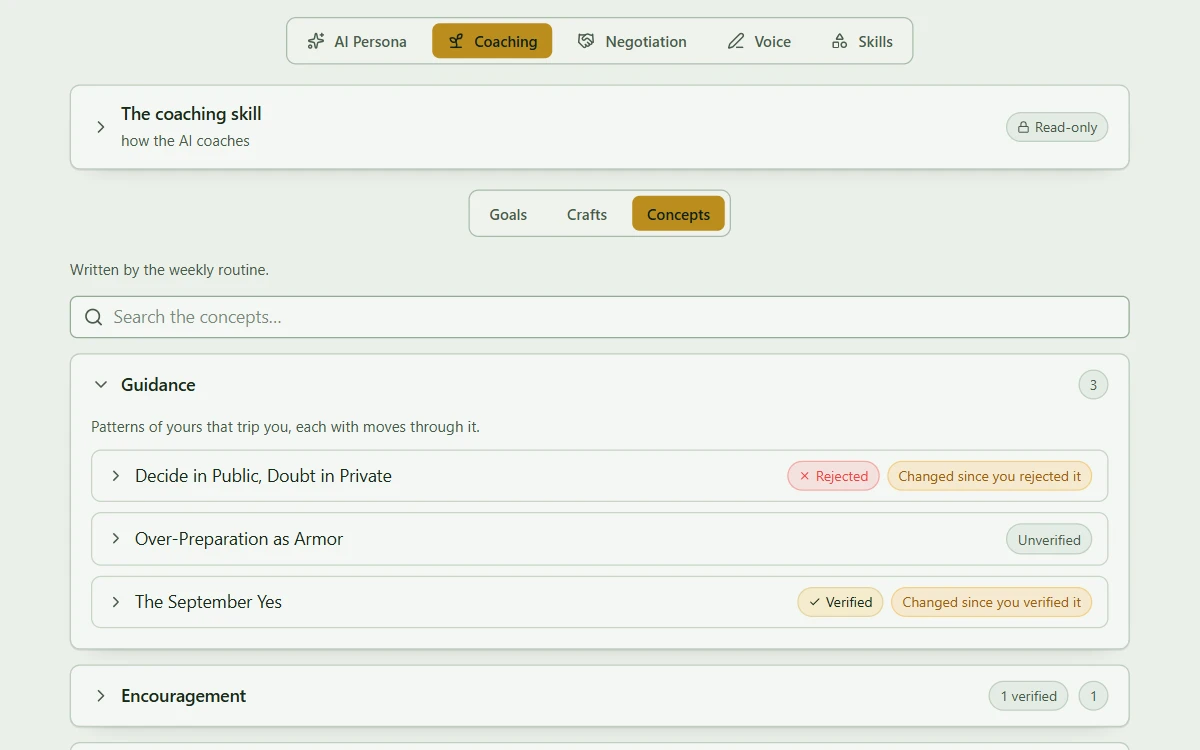Click the magnifier search icon
This screenshot has width=1200, height=750.
pyautogui.click(x=94, y=317)
